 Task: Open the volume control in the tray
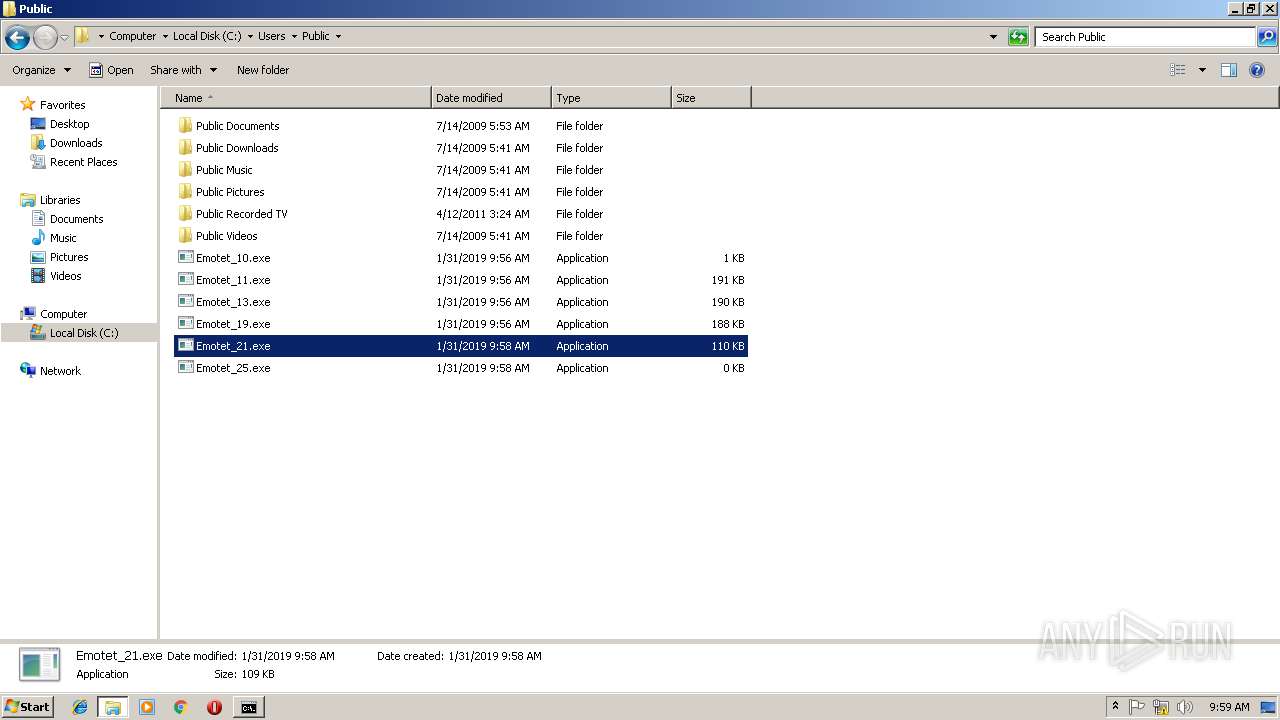coord(1185,707)
